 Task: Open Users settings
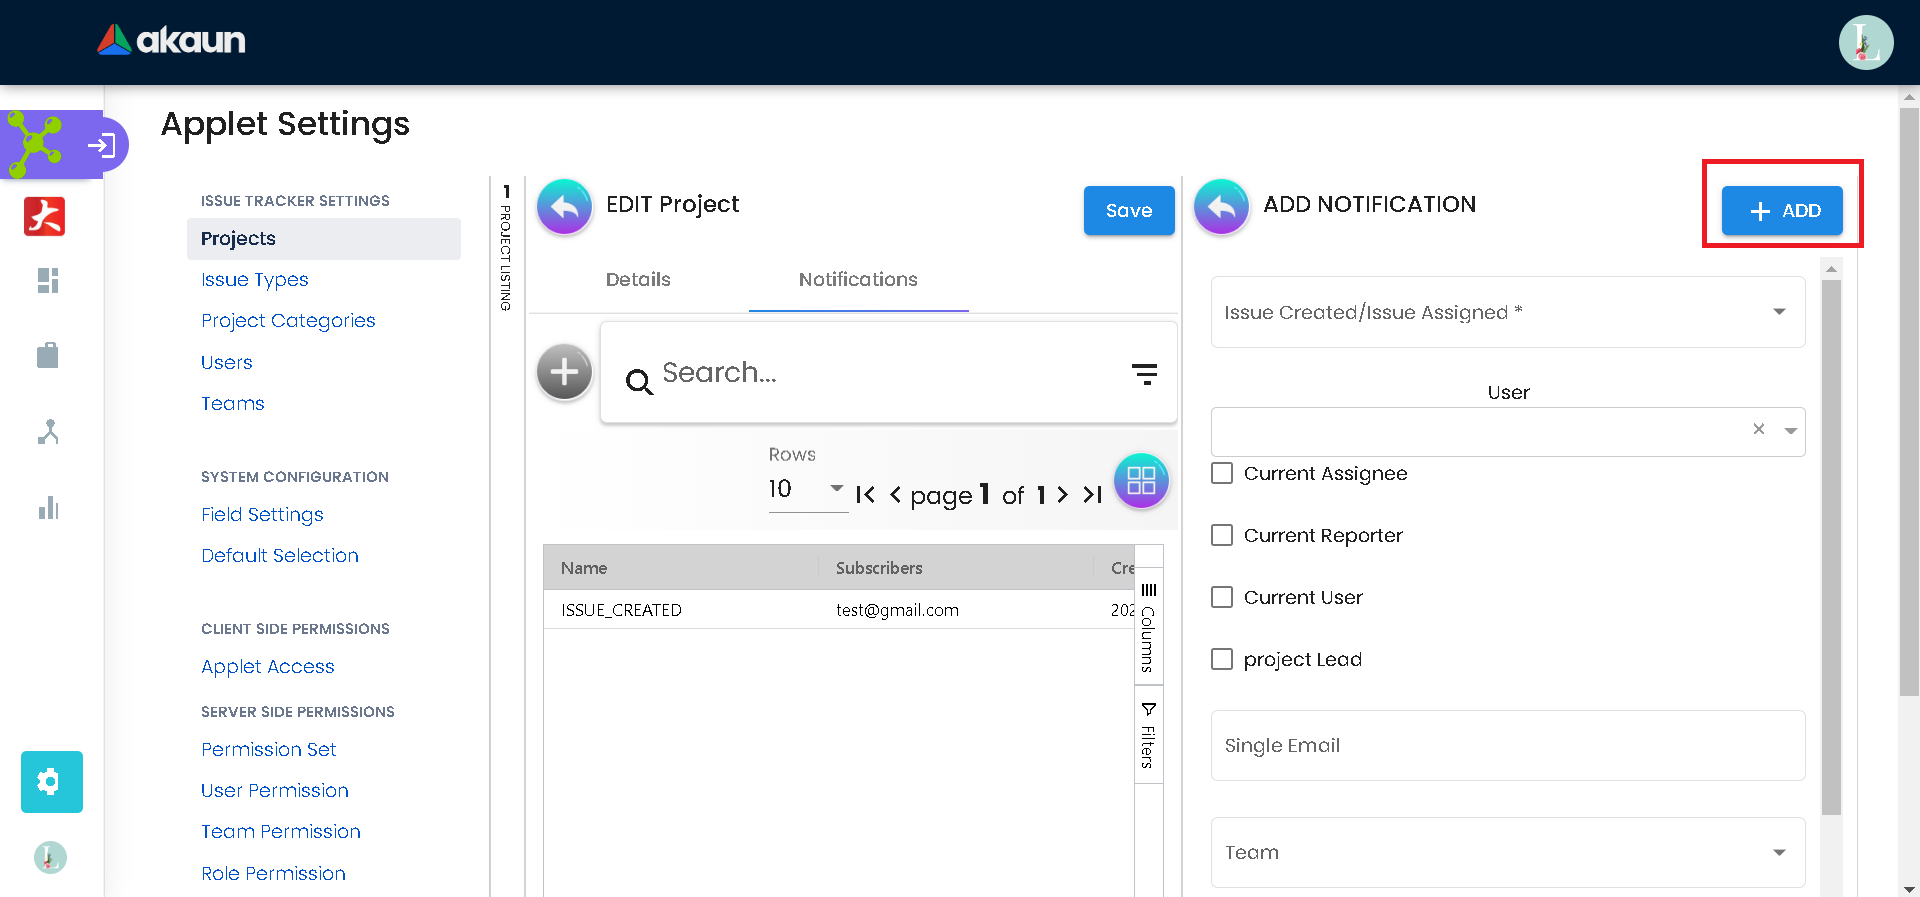point(226,362)
